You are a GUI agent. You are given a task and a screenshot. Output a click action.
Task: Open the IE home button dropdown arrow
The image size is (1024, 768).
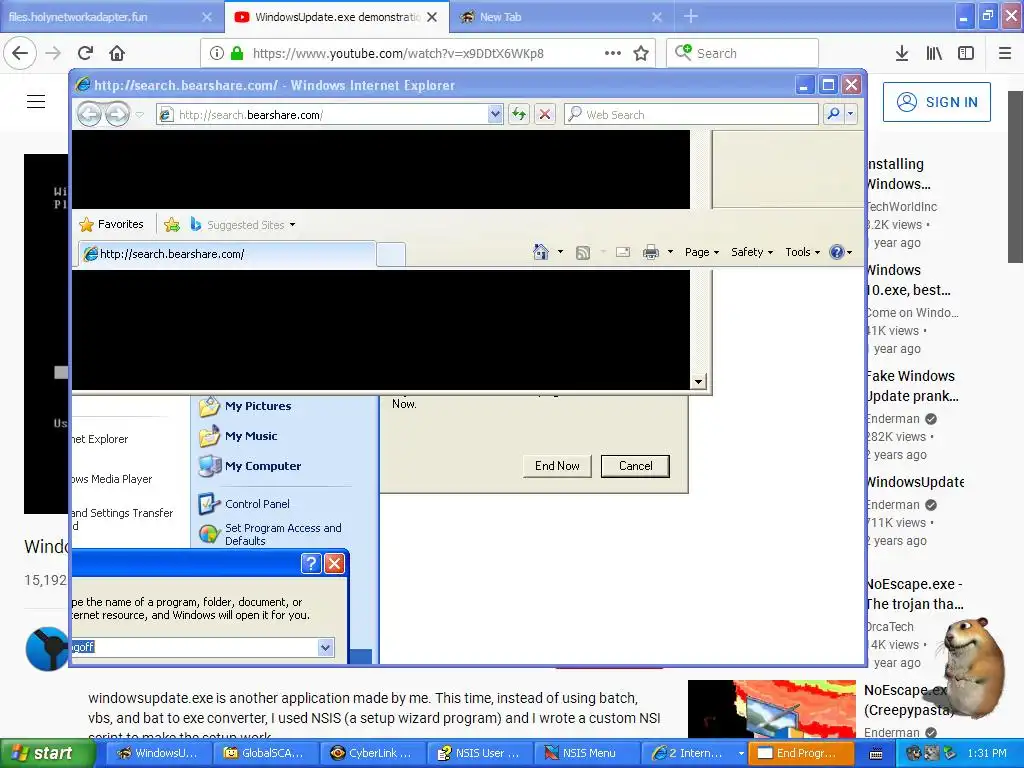click(560, 252)
